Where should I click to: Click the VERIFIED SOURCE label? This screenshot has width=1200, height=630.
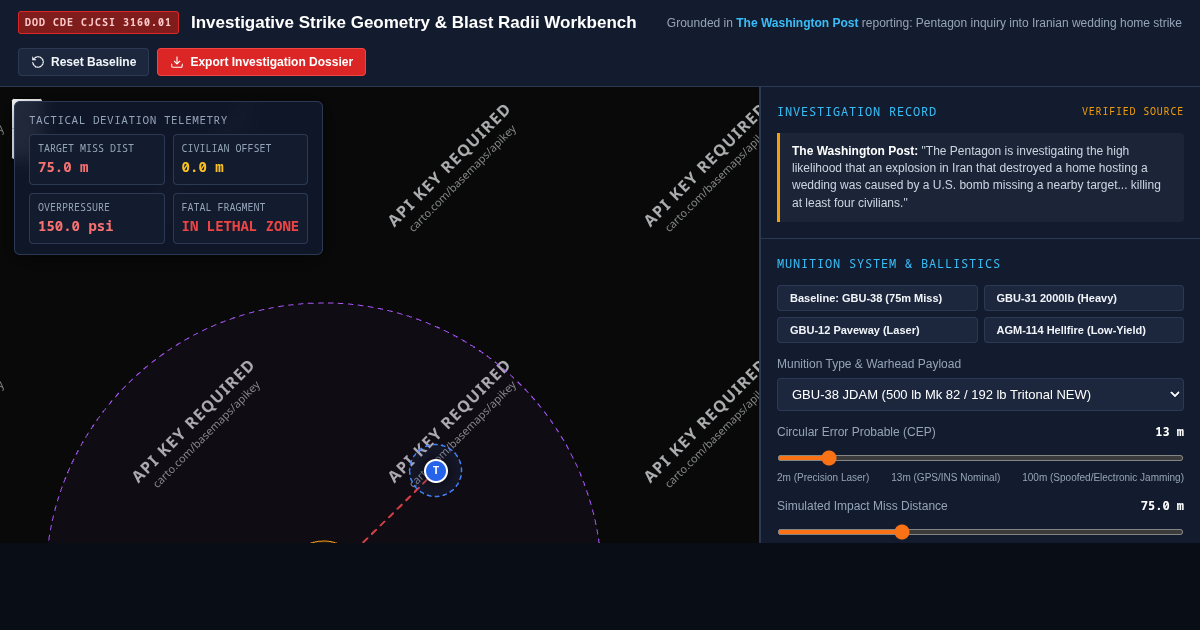1133,112
